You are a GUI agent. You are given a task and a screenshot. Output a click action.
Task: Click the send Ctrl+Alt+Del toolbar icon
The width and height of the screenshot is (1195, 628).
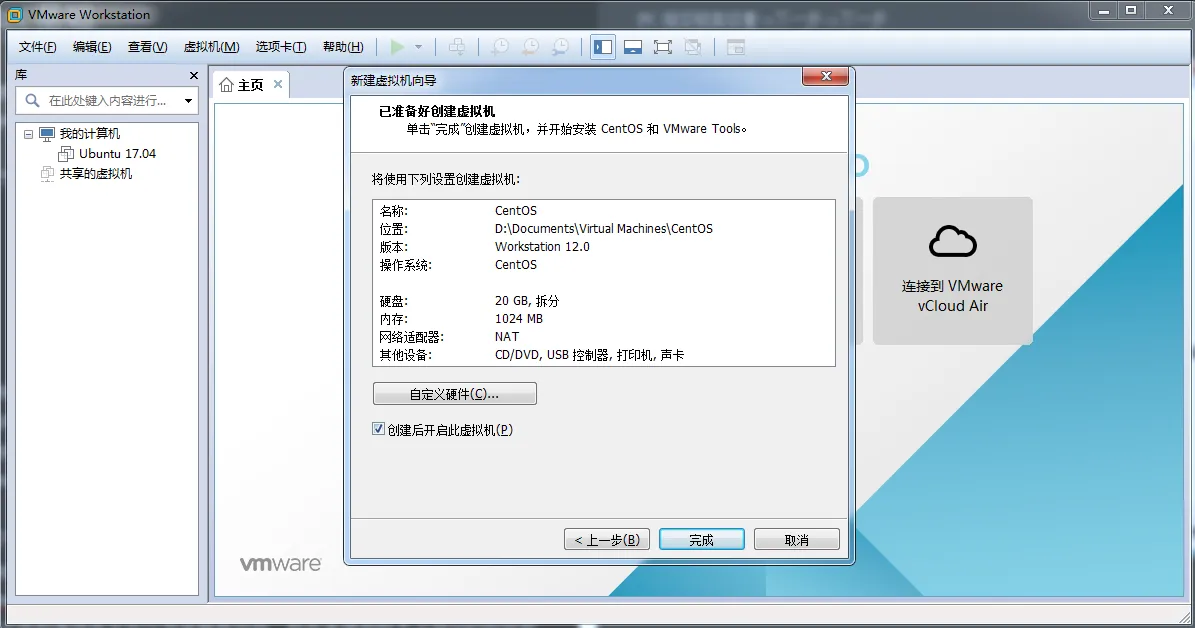point(457,47)
